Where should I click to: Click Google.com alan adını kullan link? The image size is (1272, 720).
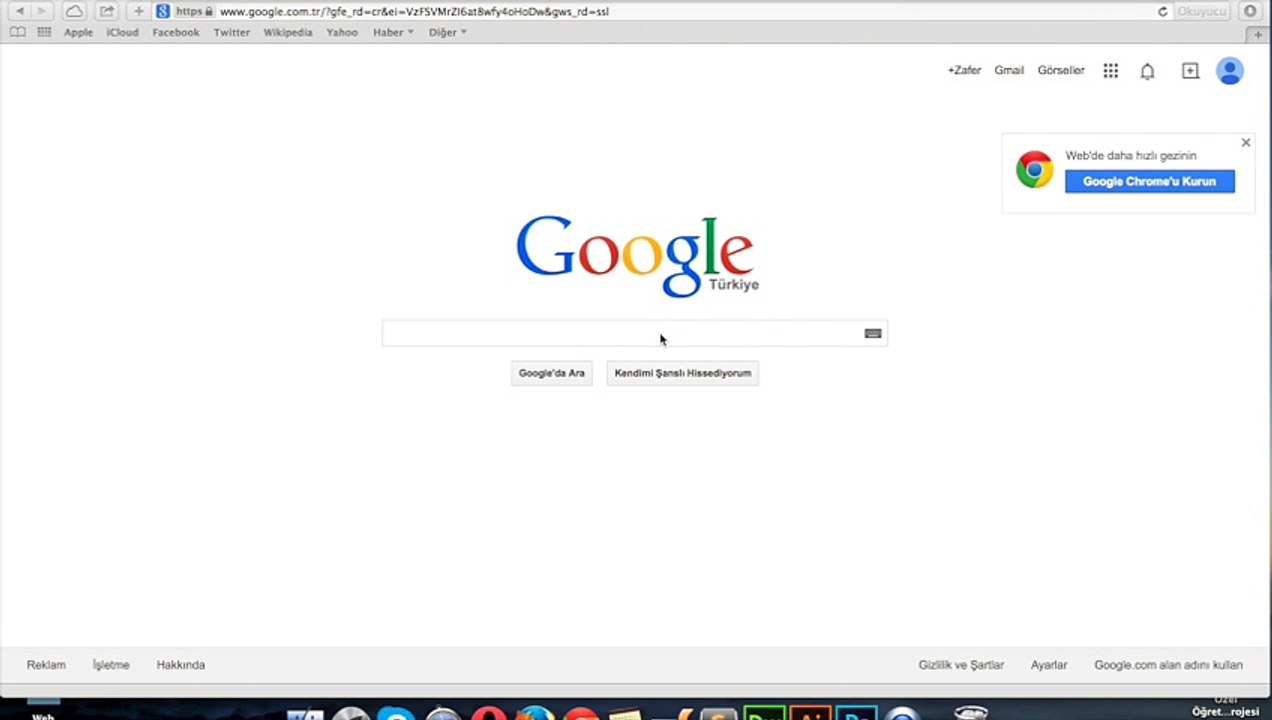(x=1168, y=665)
